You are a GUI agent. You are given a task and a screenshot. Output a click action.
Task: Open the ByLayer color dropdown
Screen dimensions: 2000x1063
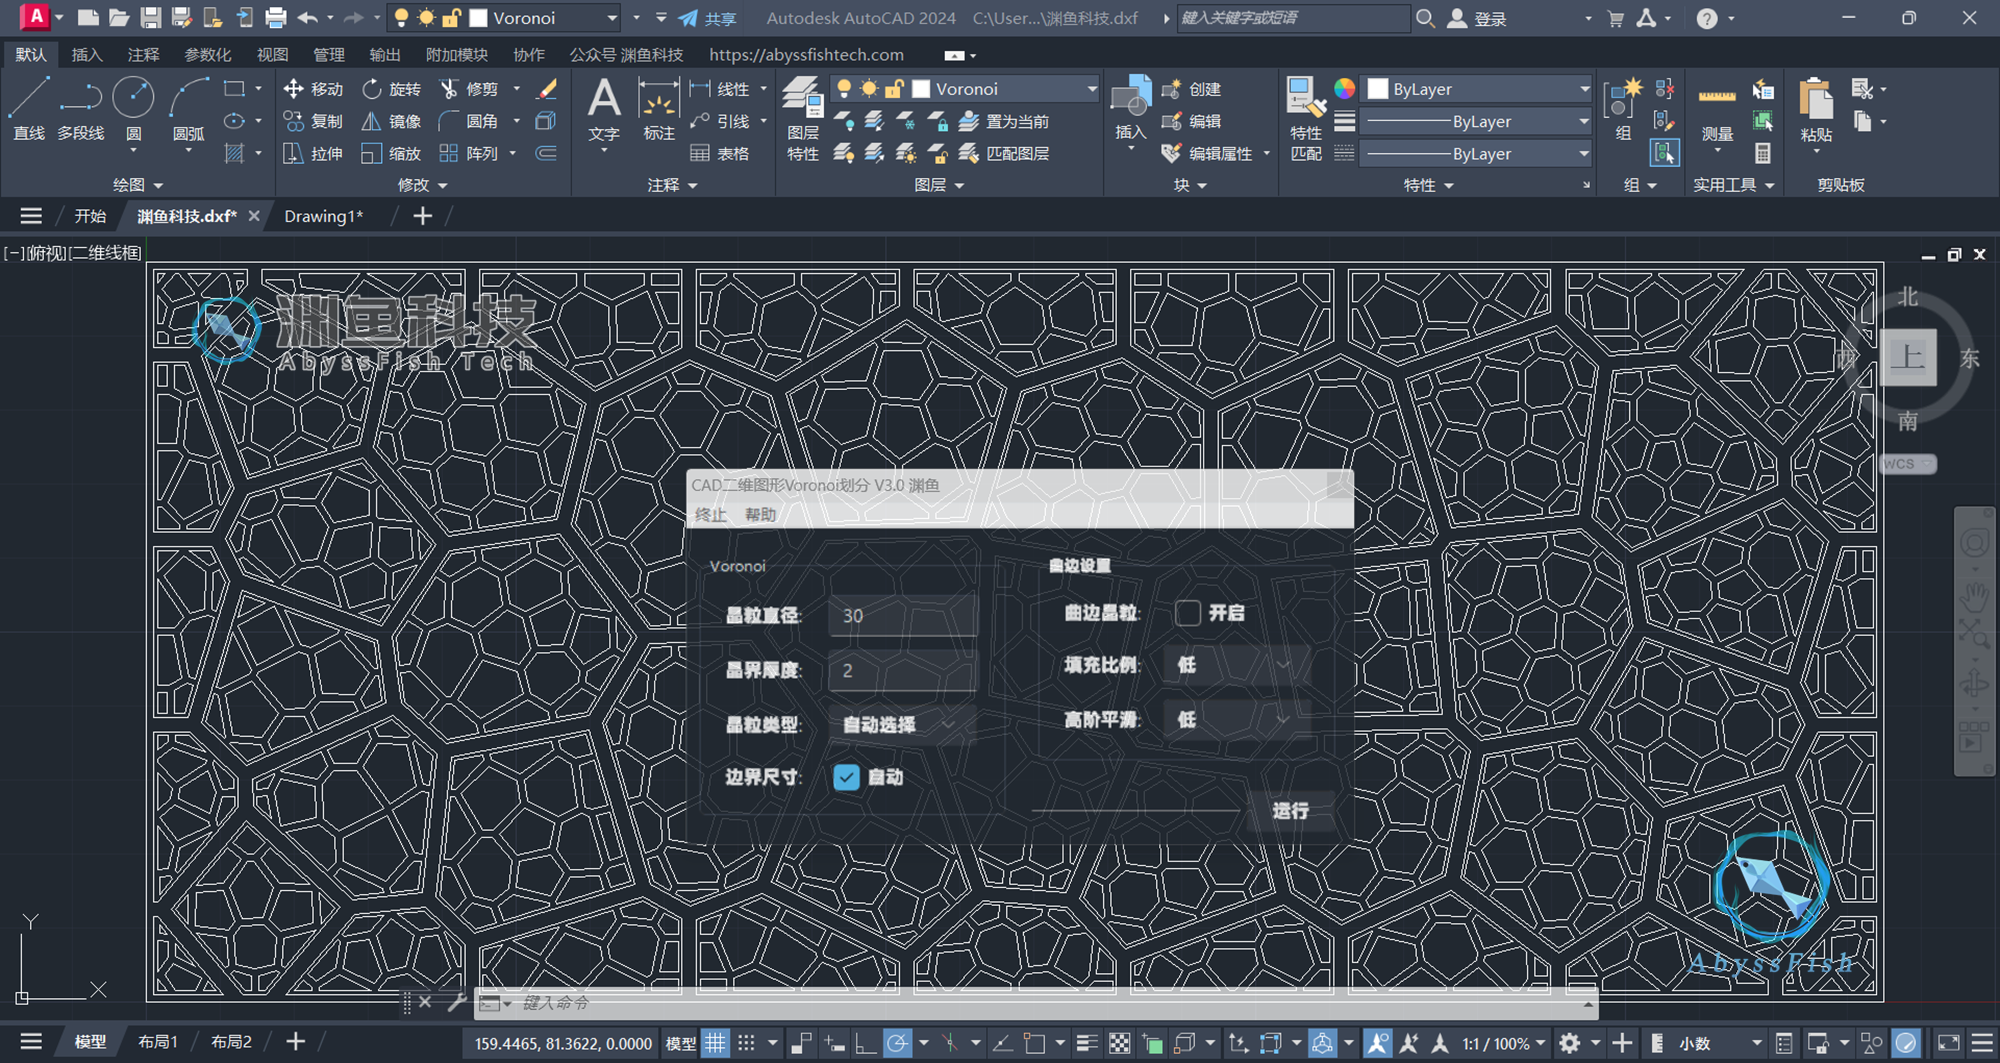(1478, 89)
